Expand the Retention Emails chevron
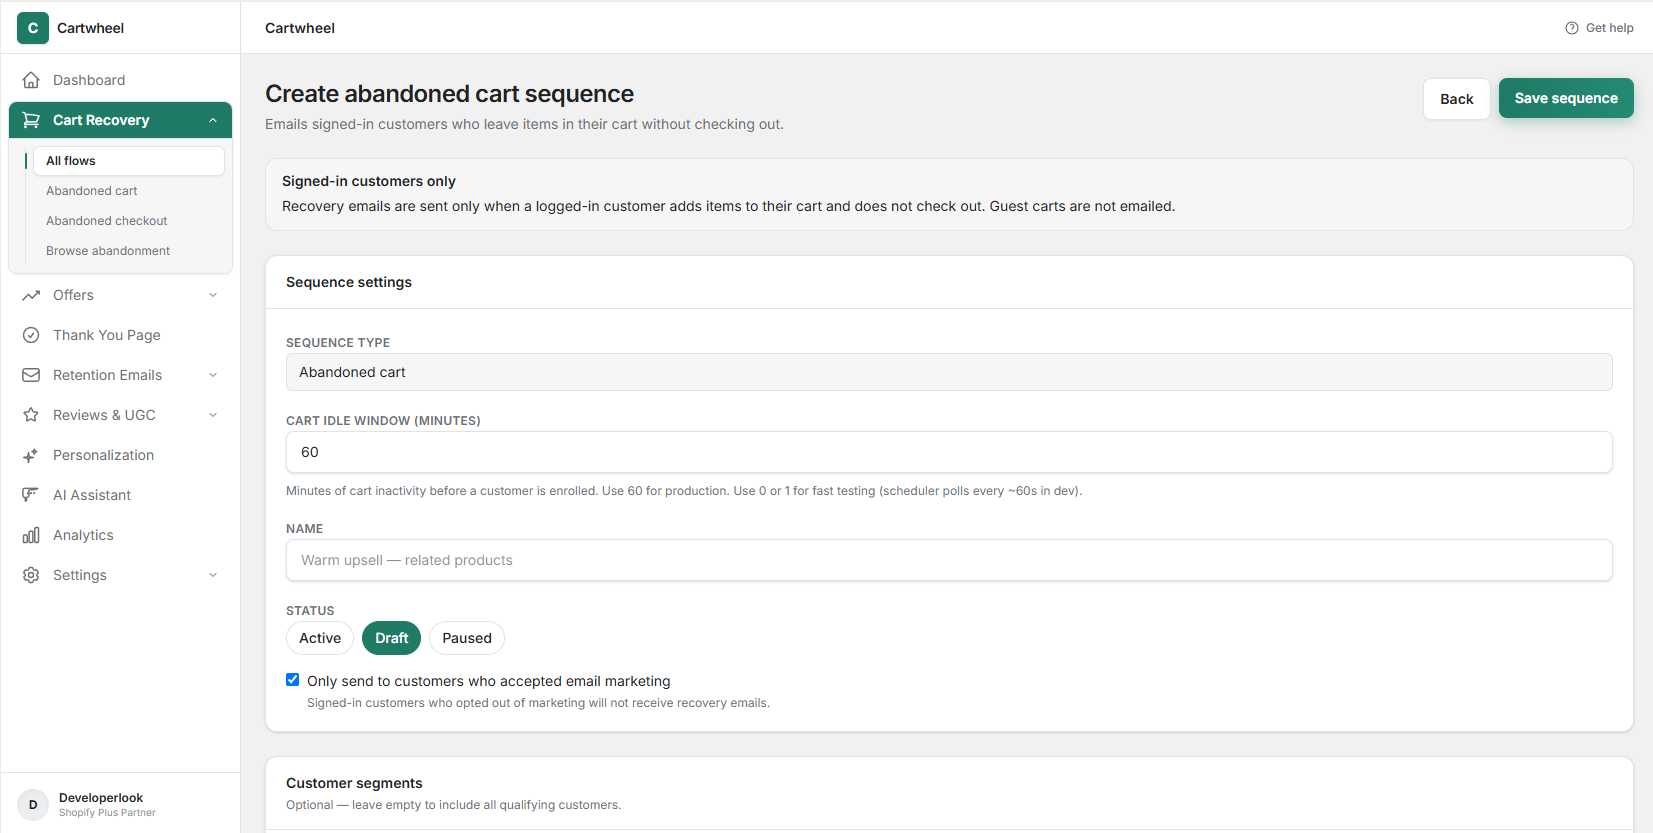Image resolution: width=1653 pixels, height=833 pixels. (213, 375)
